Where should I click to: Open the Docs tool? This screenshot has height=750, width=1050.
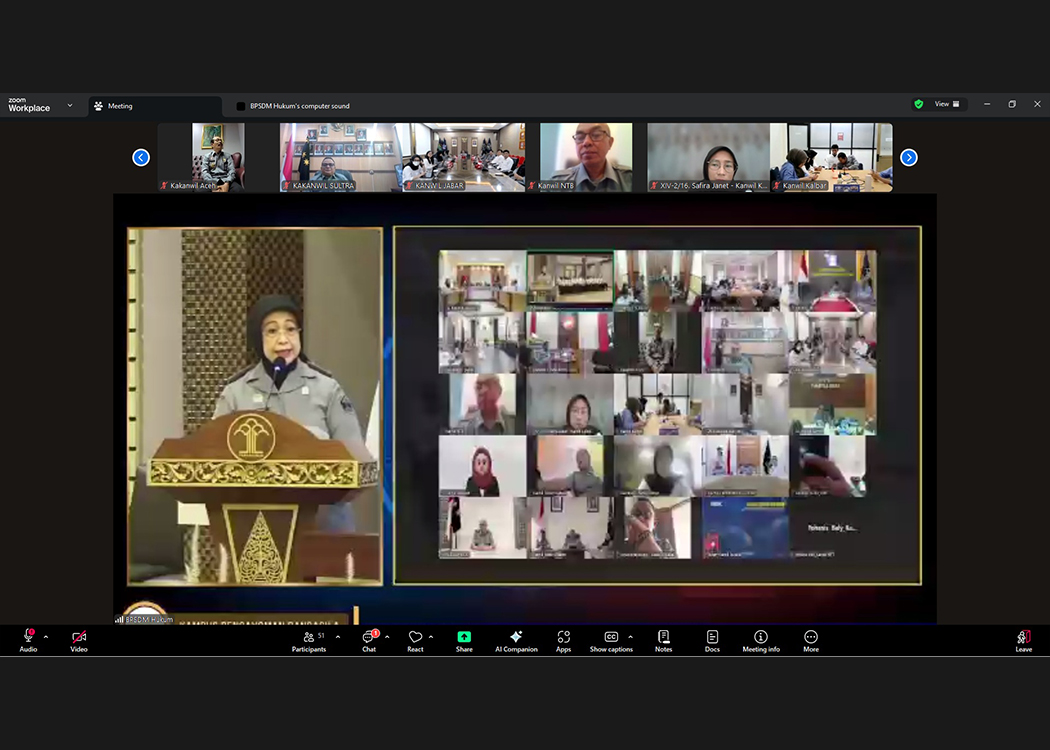point(712,638)
